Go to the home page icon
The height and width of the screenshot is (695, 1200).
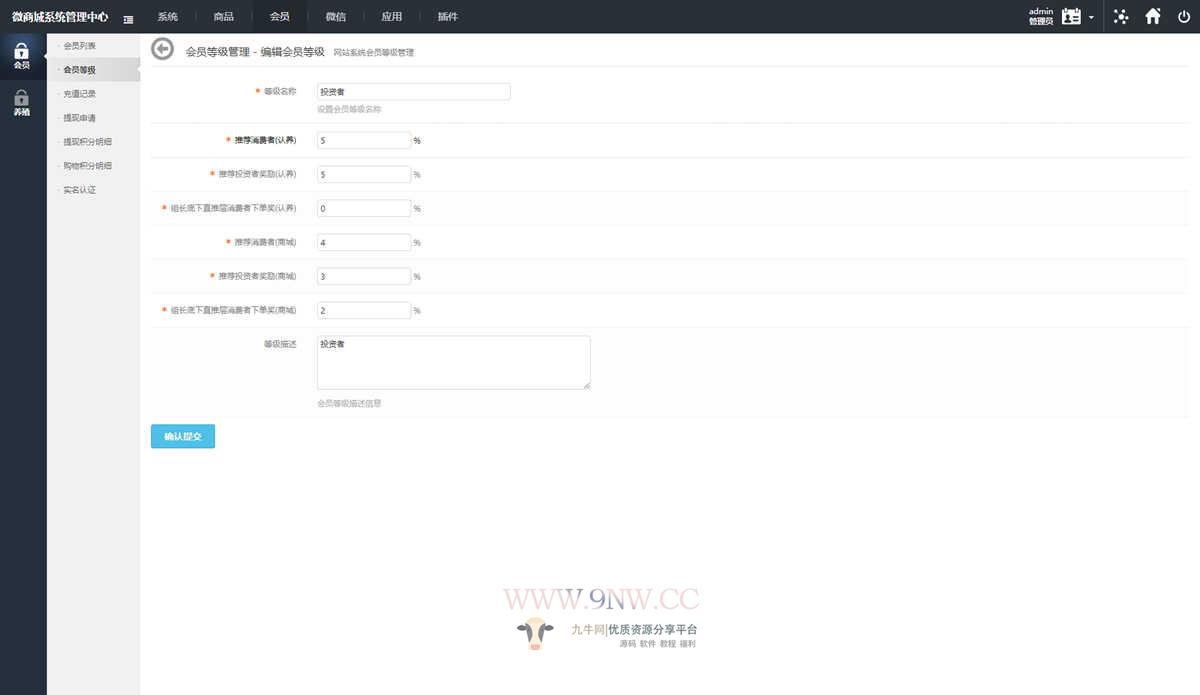click(1153, 17)
